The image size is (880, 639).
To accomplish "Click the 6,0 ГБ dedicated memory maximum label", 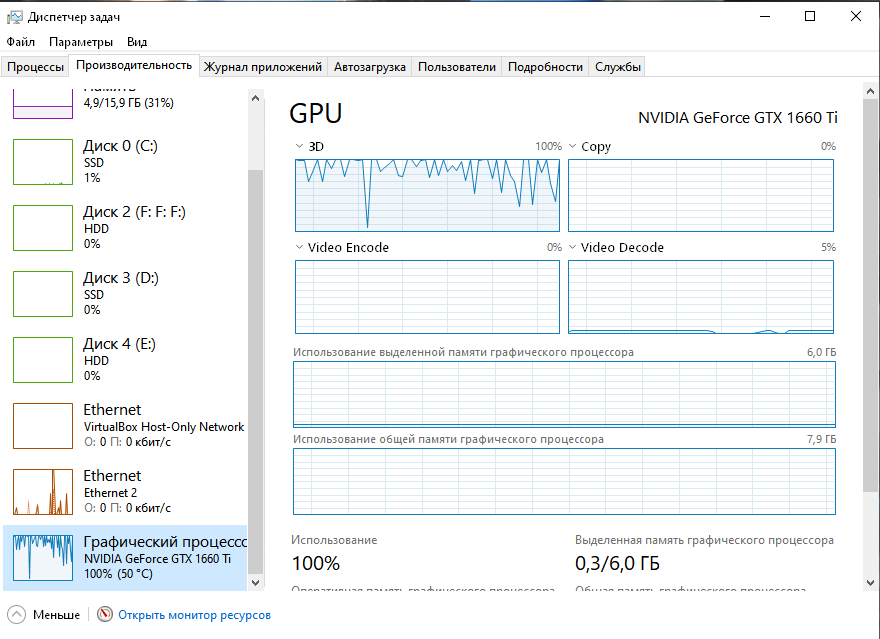I will (x=822, y=352).
